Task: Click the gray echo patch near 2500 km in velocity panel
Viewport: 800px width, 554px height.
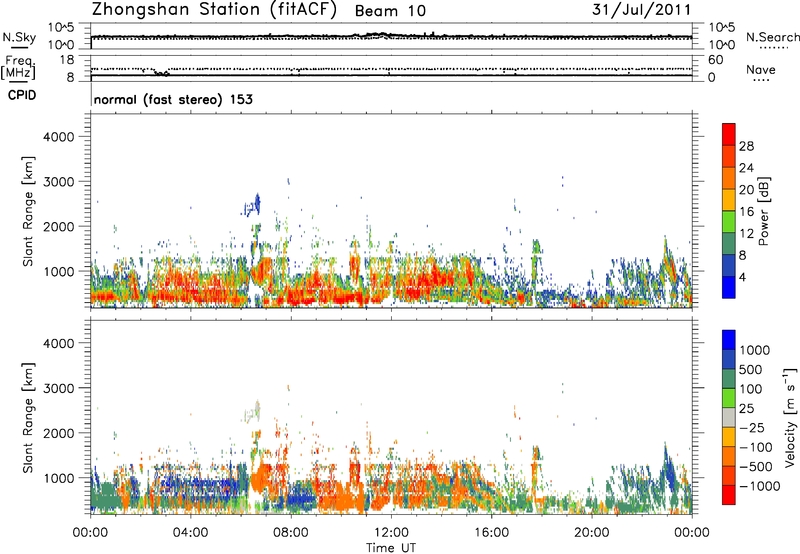Action: 253,412
